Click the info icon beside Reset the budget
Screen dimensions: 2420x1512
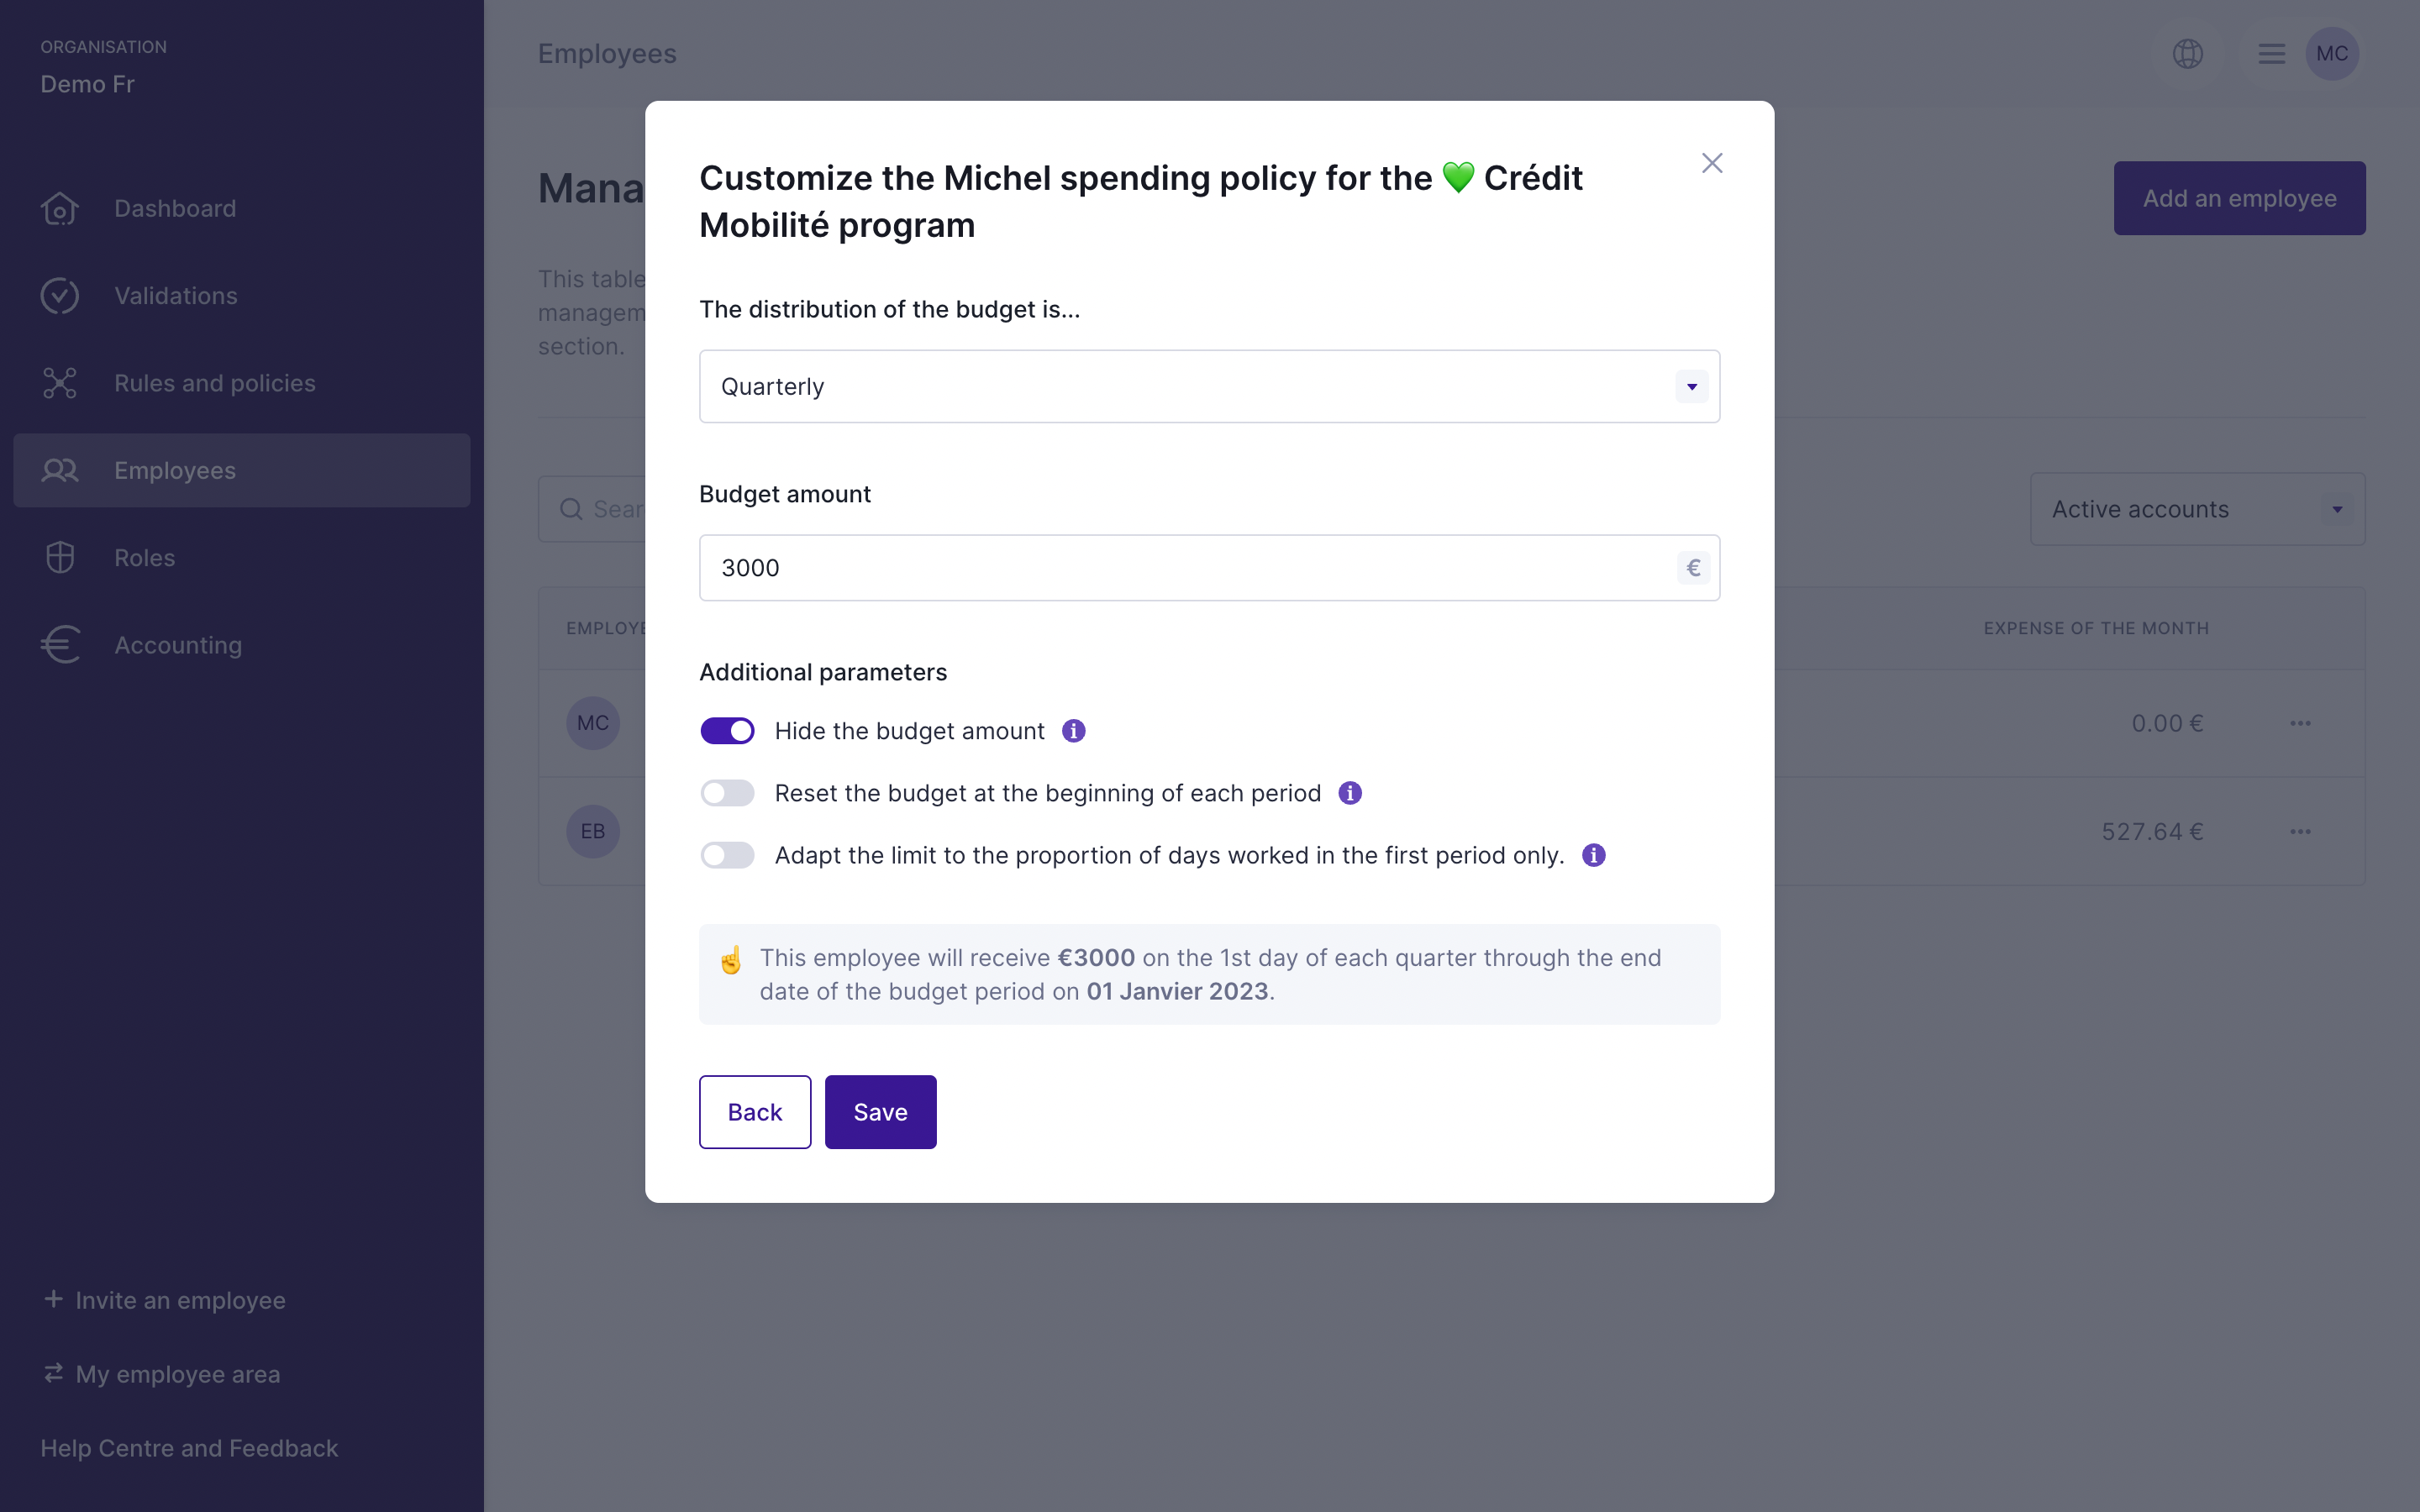point(1350,793)
